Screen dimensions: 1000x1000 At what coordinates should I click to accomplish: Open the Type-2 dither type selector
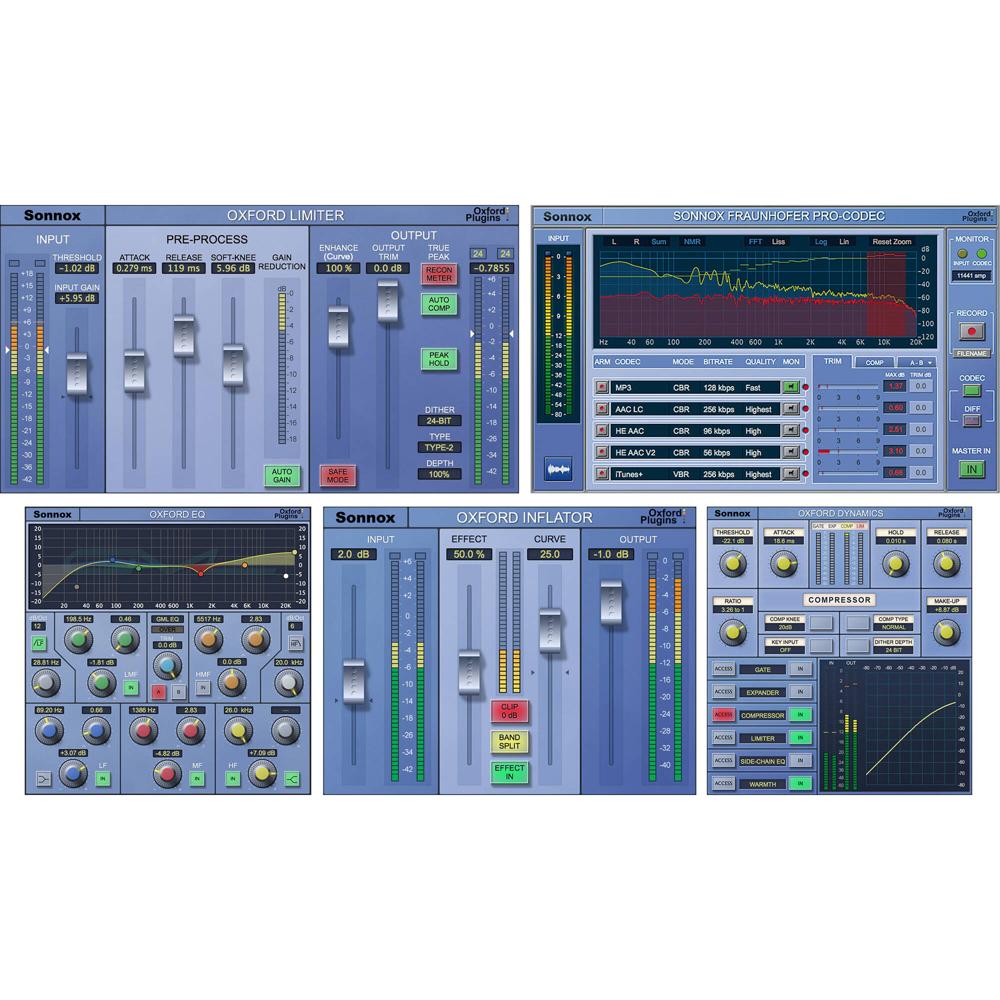tap(439, 447)
